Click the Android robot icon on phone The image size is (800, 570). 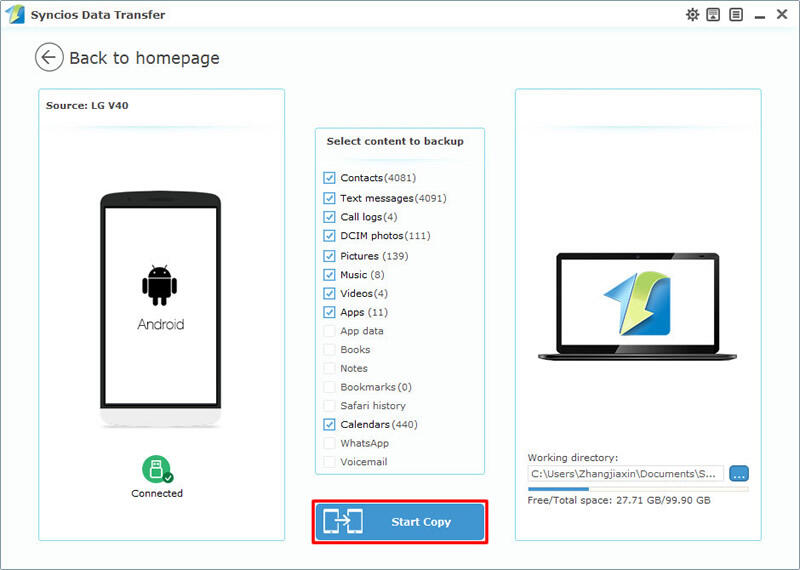[x=160, y=285]
